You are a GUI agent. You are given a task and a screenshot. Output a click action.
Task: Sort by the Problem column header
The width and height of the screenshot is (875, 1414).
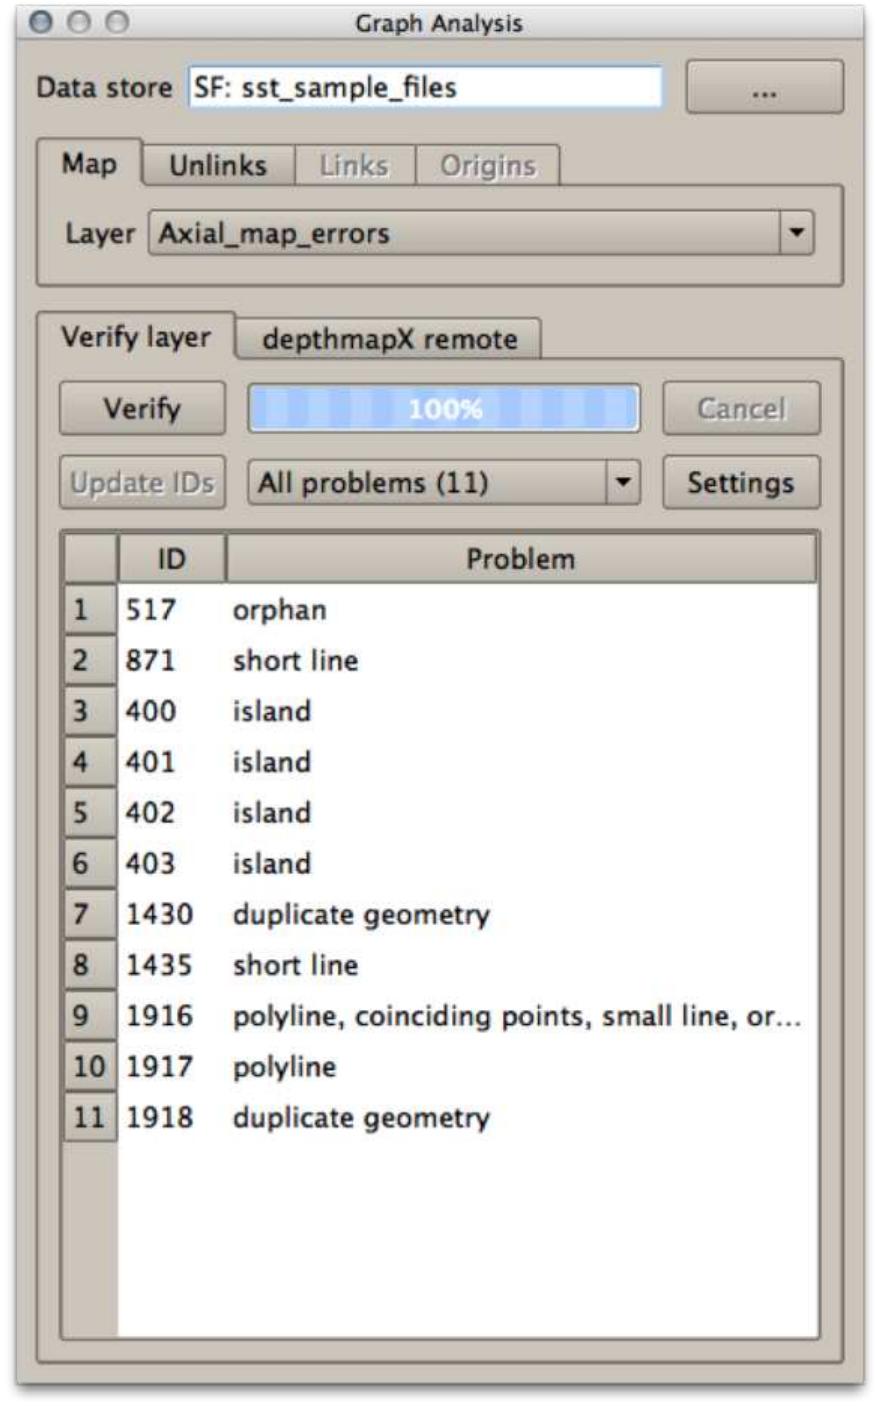[x=521, y=559]
